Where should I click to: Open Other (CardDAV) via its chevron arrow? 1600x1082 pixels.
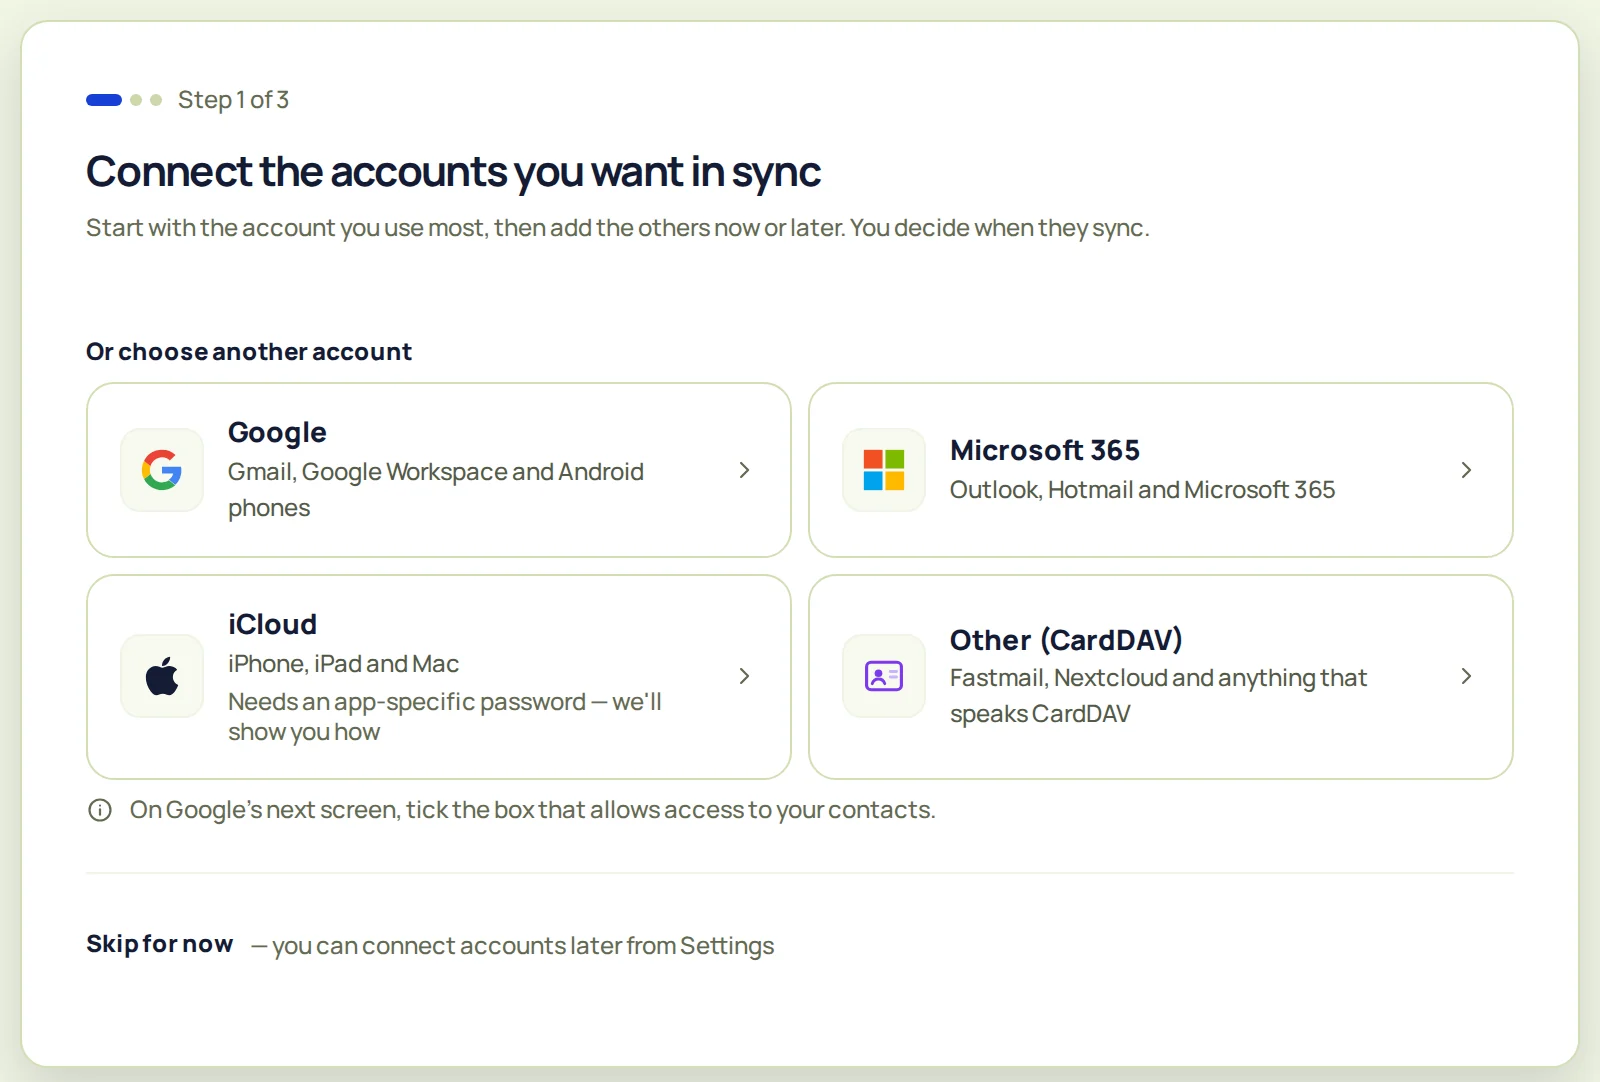(x=1466, y=676)
